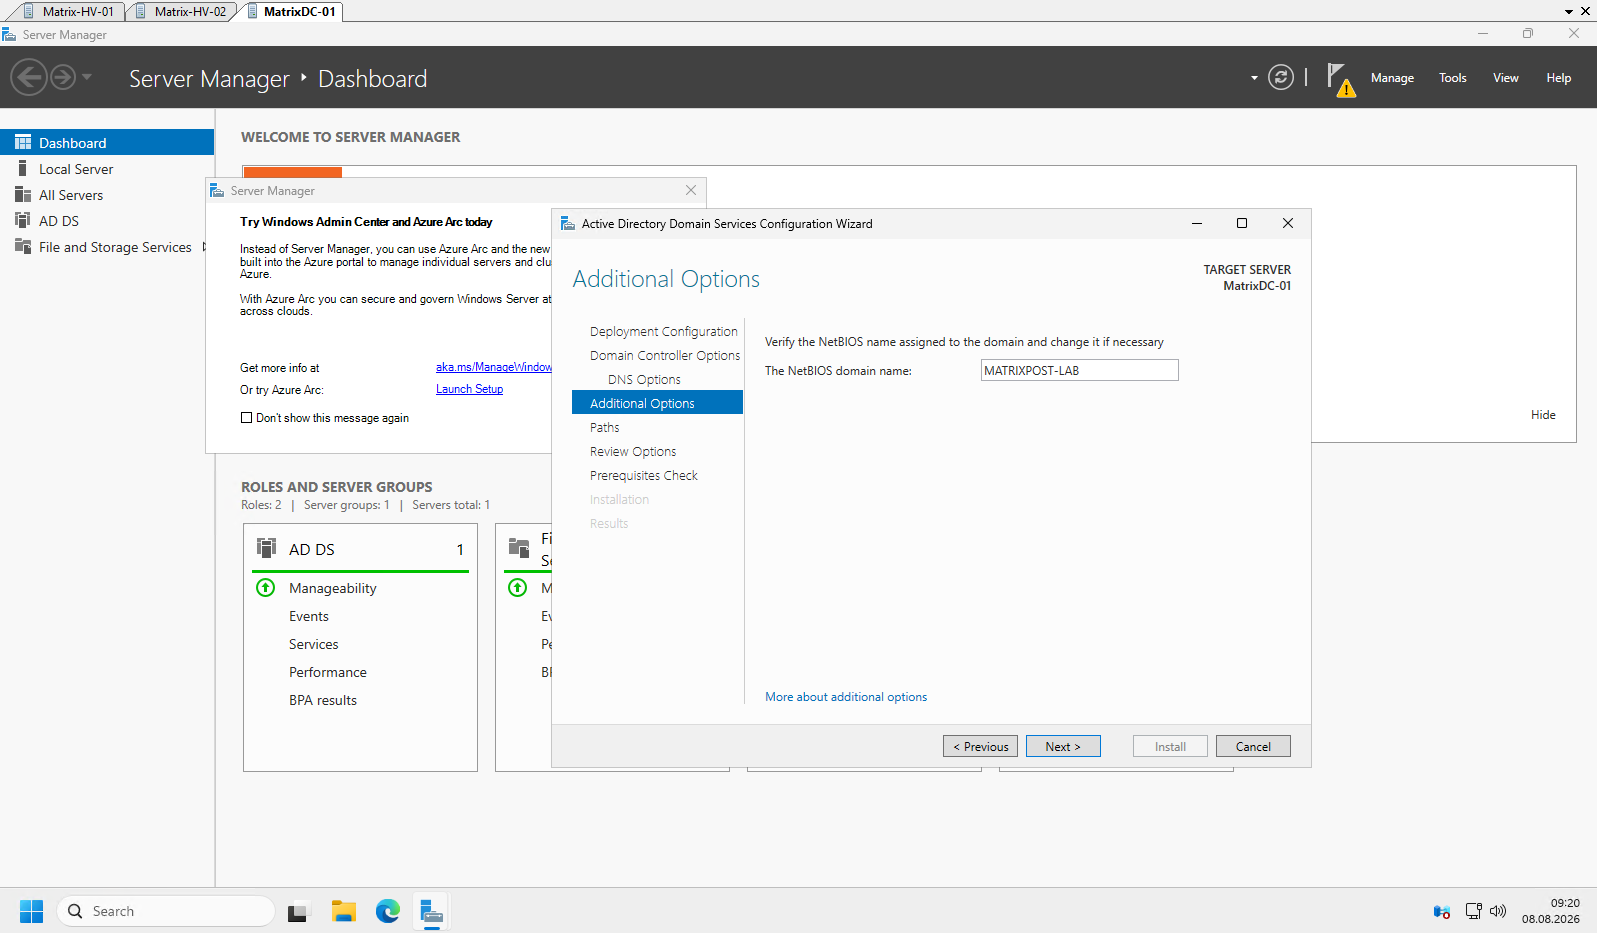Click the blue servers tray icon with red badge
The image size is (1597, 933).
coord(1442,911)
